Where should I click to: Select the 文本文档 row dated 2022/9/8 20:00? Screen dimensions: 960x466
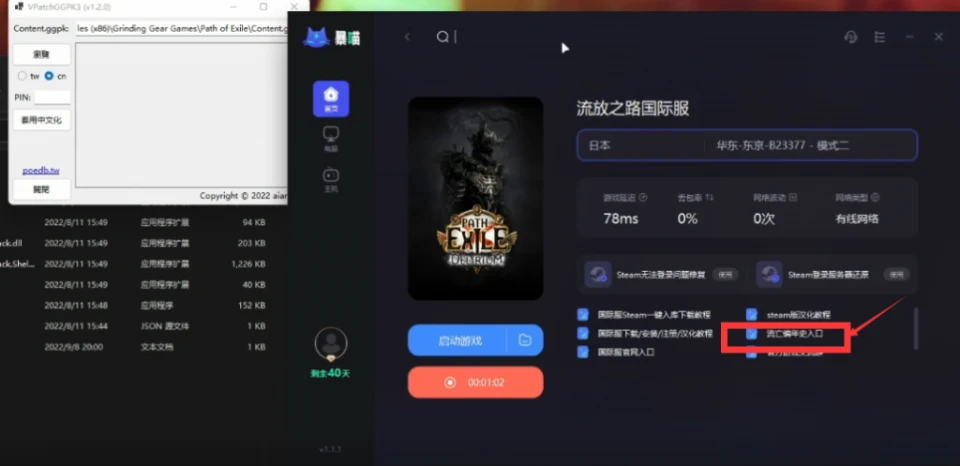(x=133, y=347)
